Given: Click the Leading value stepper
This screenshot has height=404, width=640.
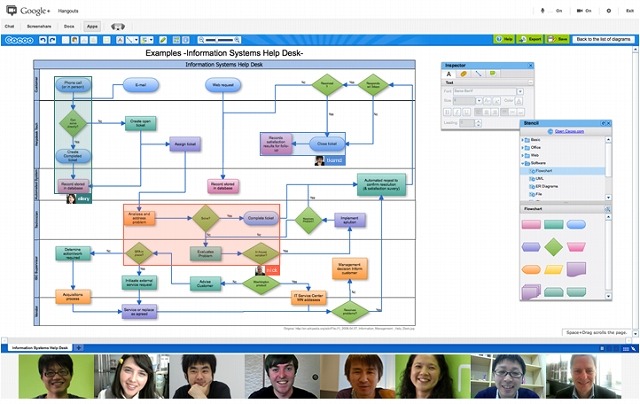Looking at the screenshot, I should coord(478,123).
